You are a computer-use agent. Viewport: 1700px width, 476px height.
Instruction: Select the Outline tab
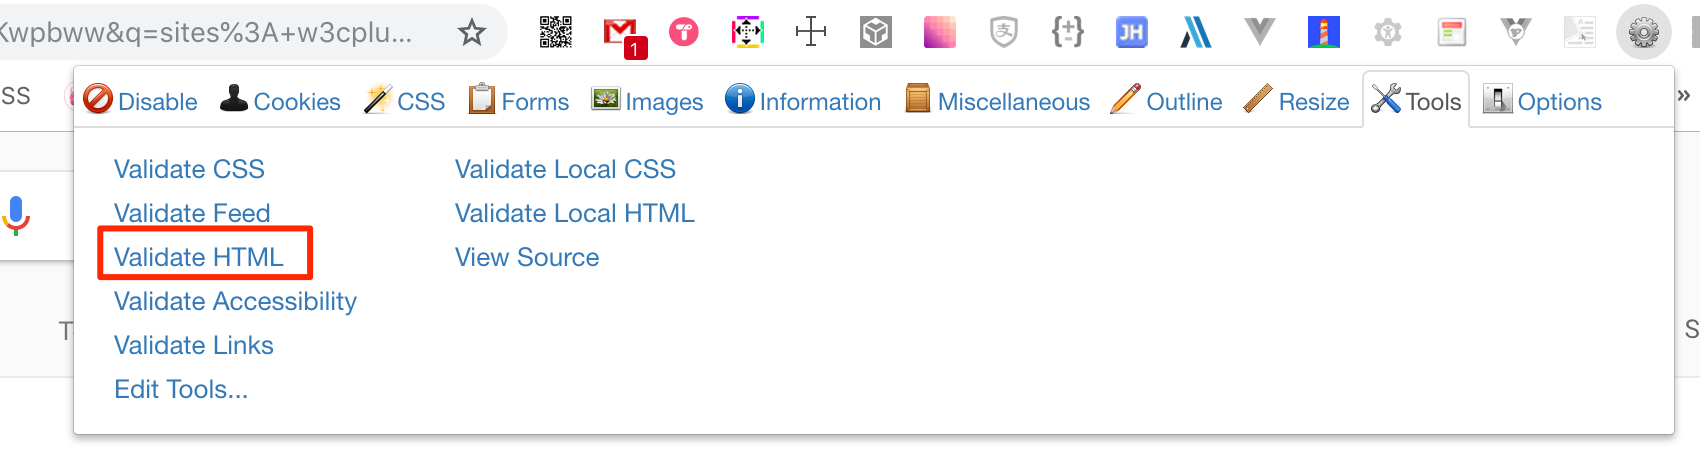[x=1166, y=101]
